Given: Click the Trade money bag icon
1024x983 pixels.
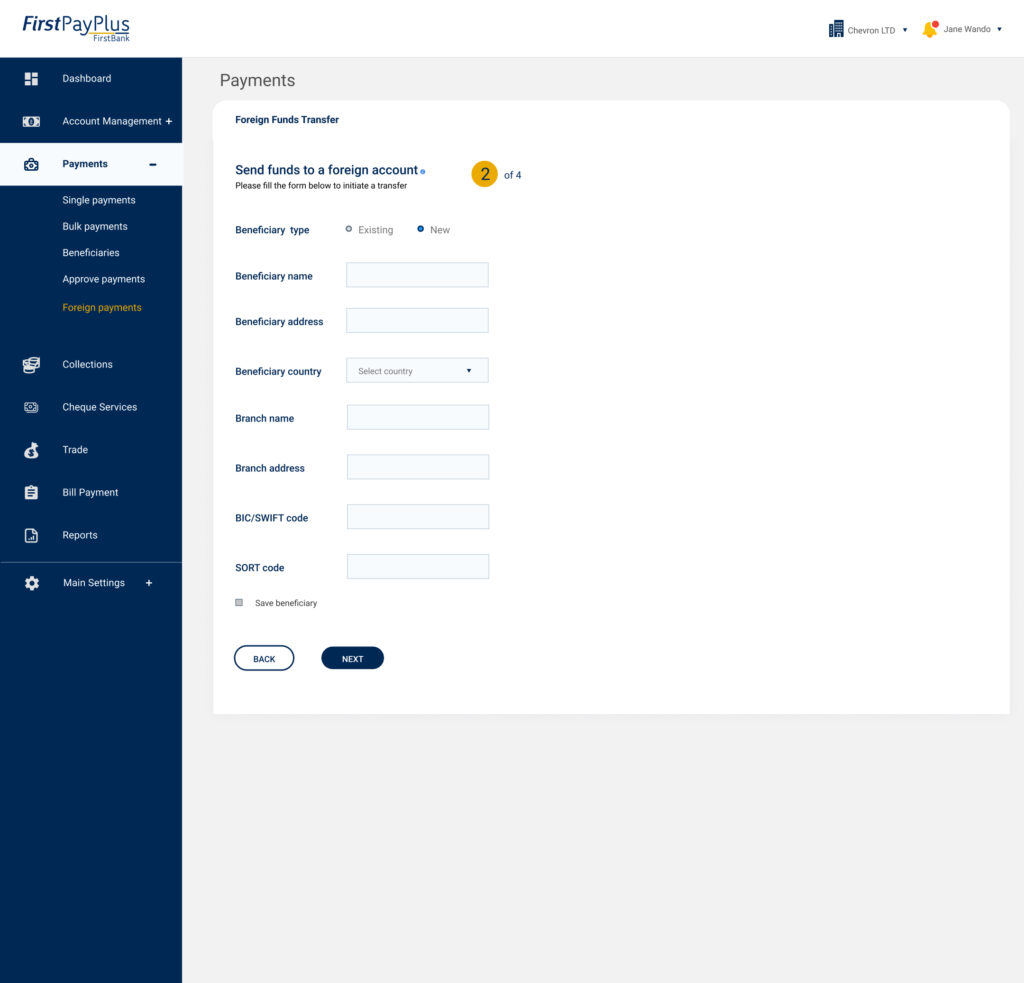Looking at the screenshot, I should coord(31,451).
